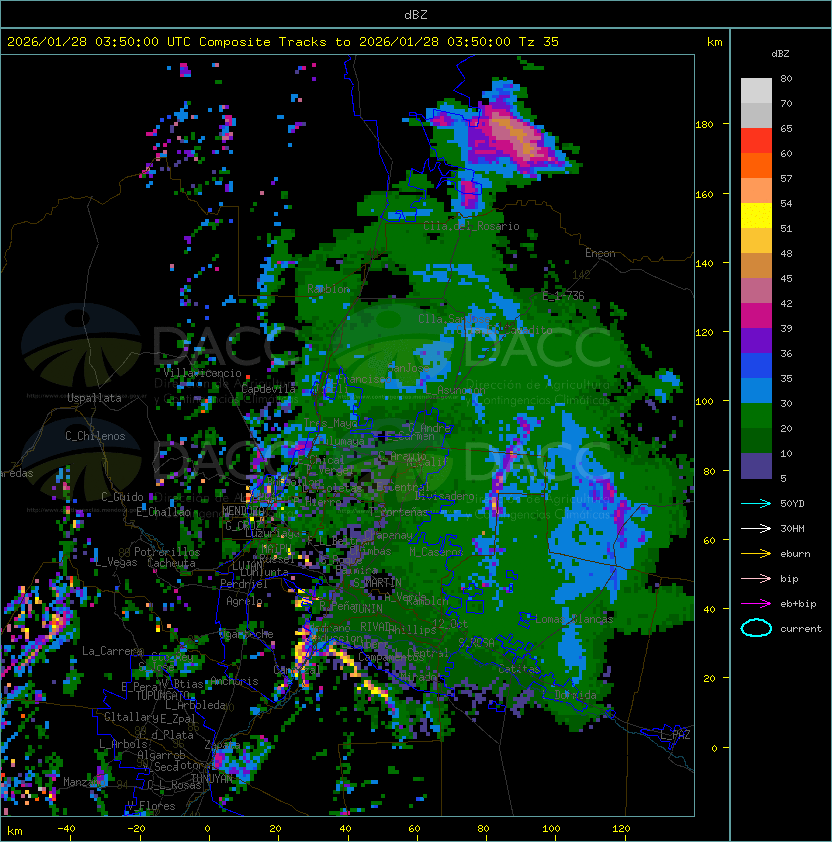This screenshot has height=842, width=832.
Task: Pick the light blue swatch between 35 and 30
Action: 756,390
